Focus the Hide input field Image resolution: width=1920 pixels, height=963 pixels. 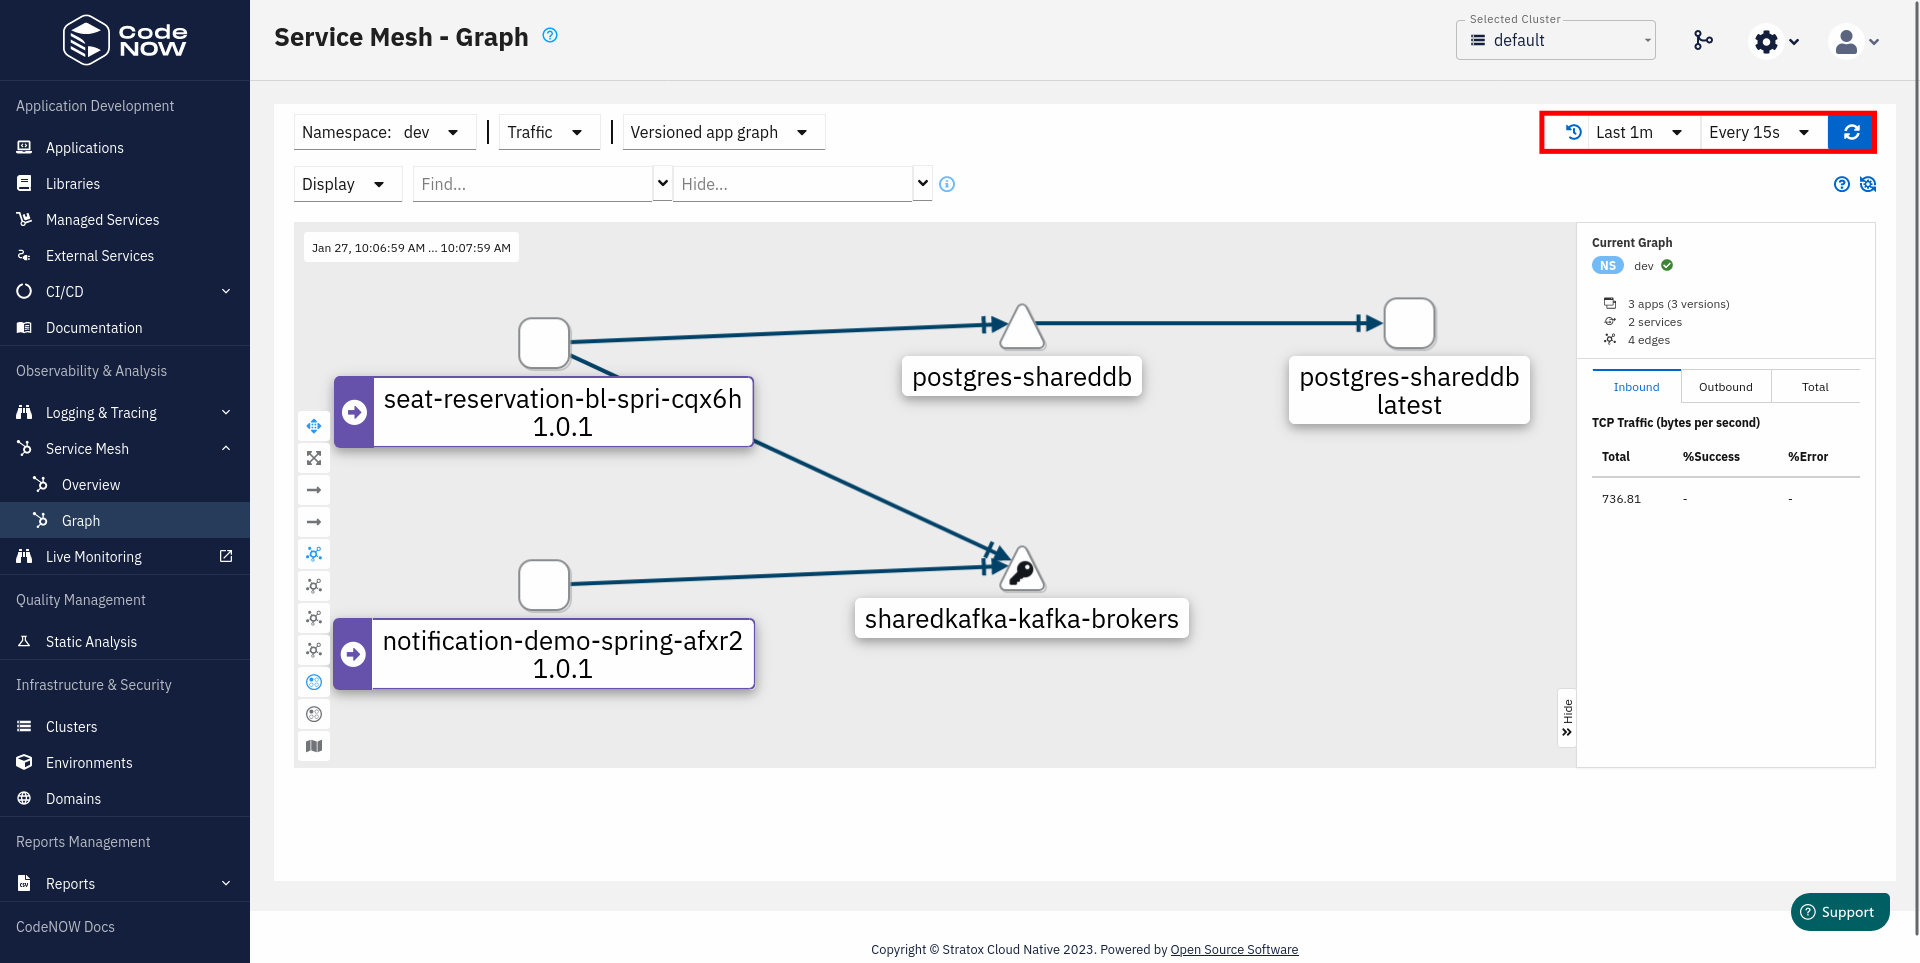[x=792, y=184]
